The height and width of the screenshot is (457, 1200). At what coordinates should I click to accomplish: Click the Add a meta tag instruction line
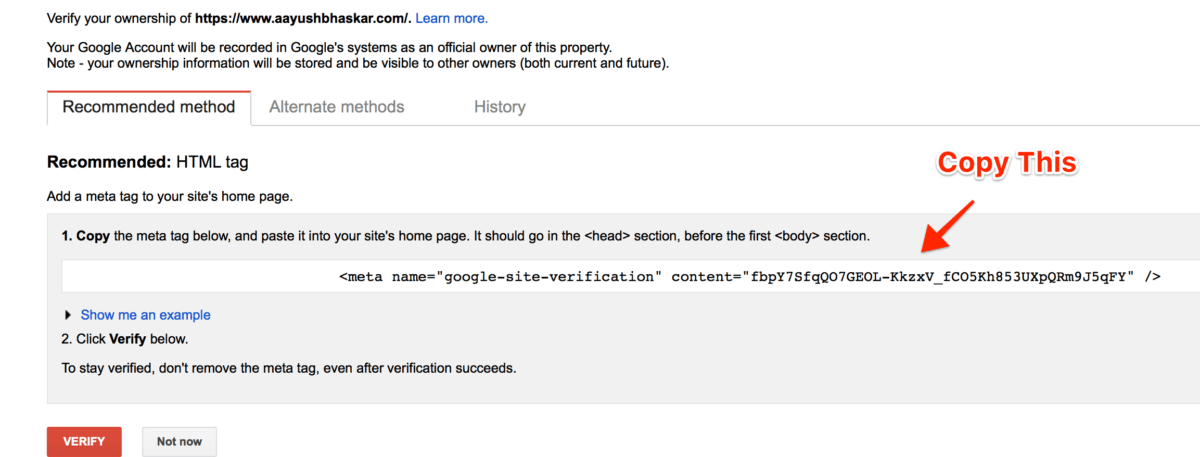(170, 197)
